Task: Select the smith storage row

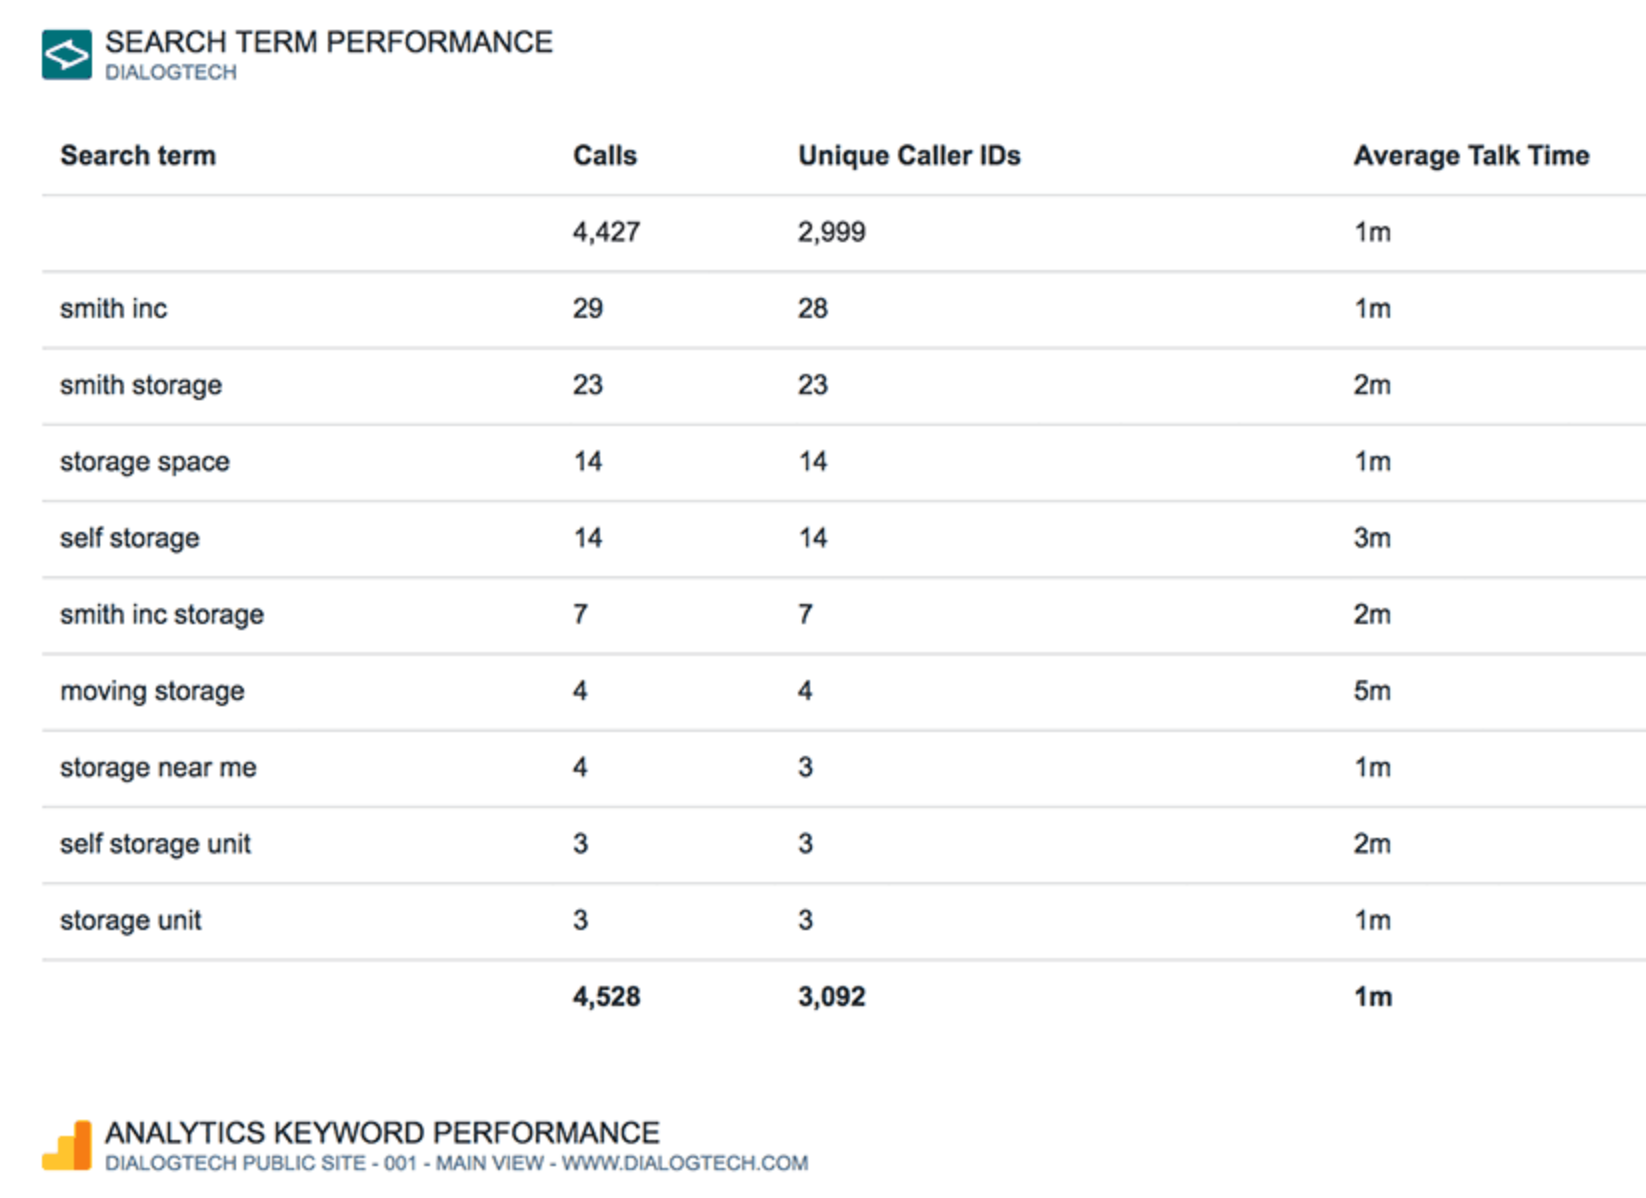Action: pyautogui.click(x=844, y=386)
